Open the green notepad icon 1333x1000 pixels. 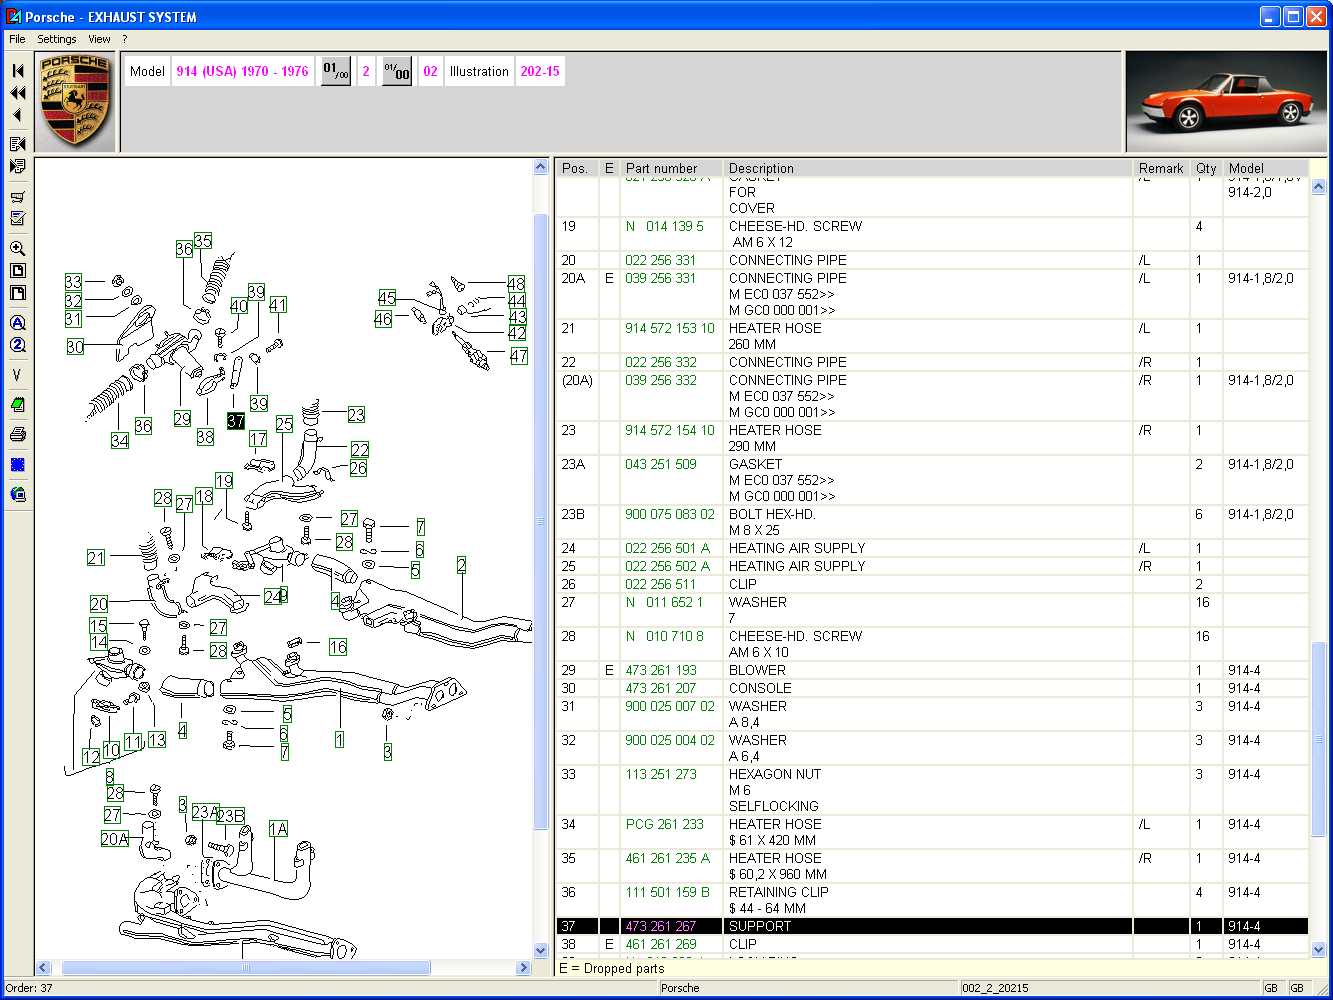(x=17, y=405)
